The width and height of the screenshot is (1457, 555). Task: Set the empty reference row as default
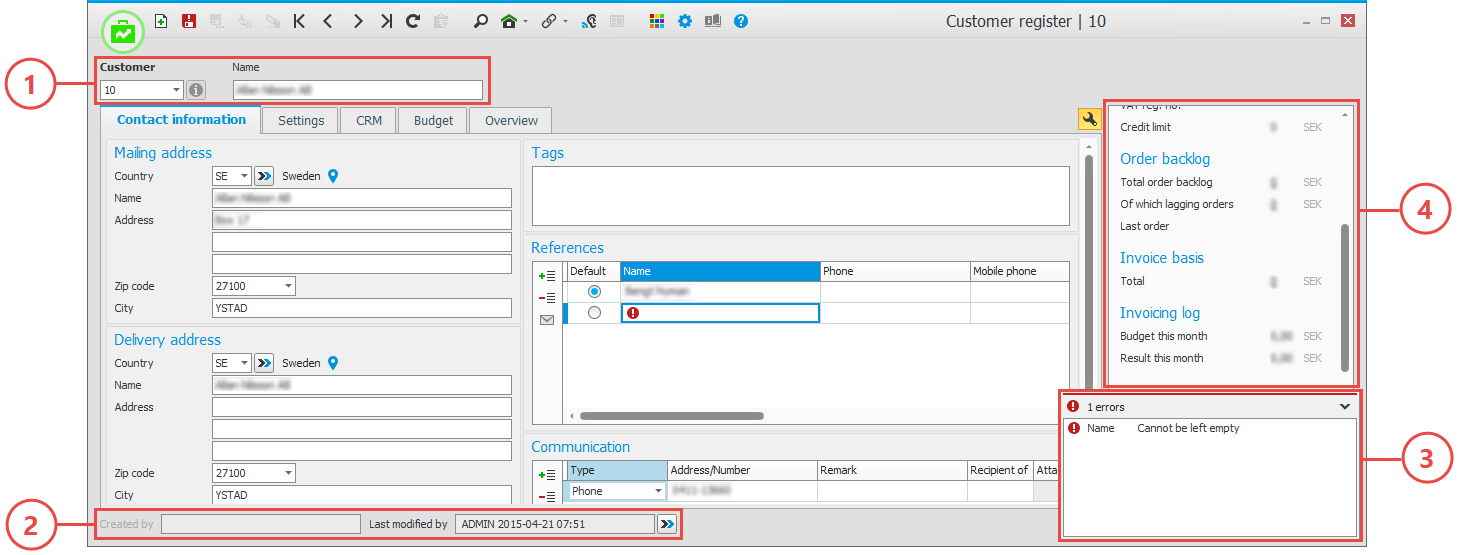click(x=595, y=313)
